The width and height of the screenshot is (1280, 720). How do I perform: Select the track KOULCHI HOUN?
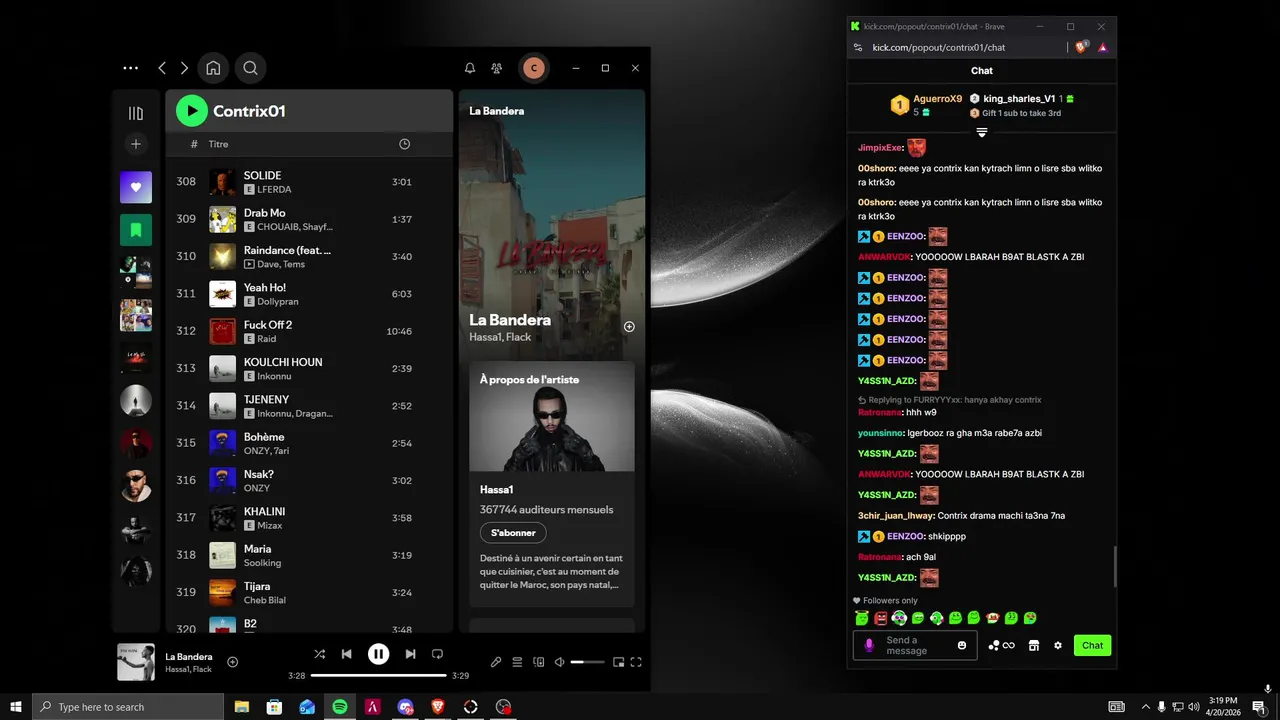click(309, 369)
